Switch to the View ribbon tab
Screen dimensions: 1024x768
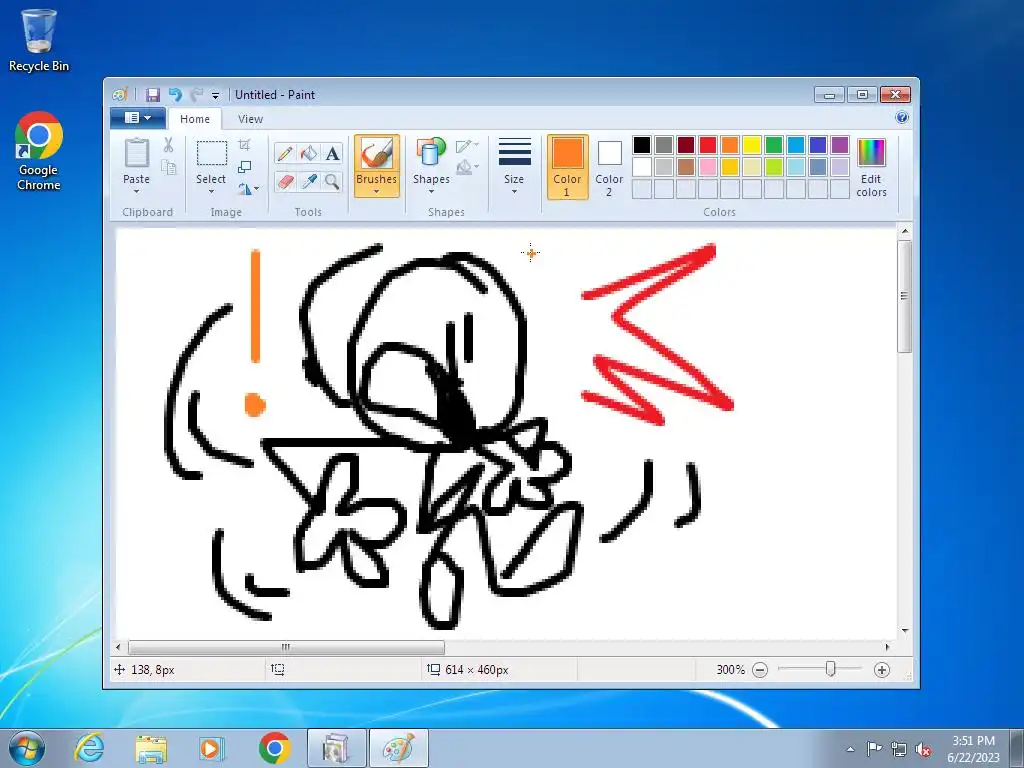pos(251,119)
